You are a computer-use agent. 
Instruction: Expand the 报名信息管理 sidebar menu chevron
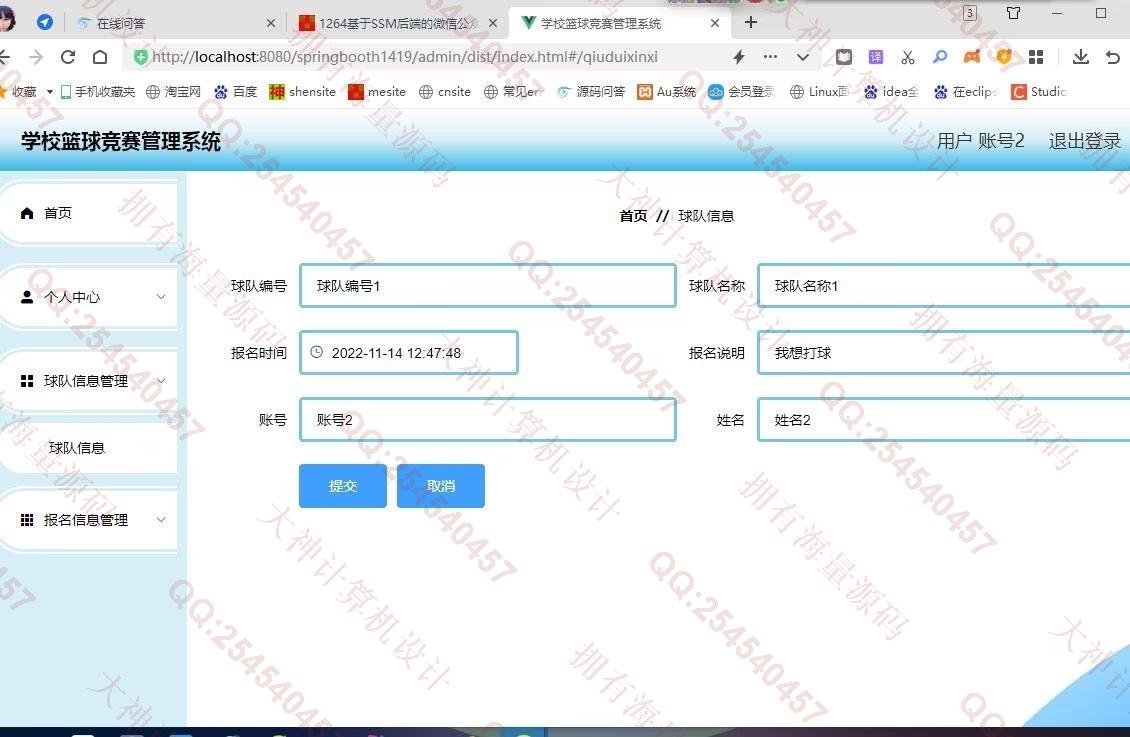[161, 519]
